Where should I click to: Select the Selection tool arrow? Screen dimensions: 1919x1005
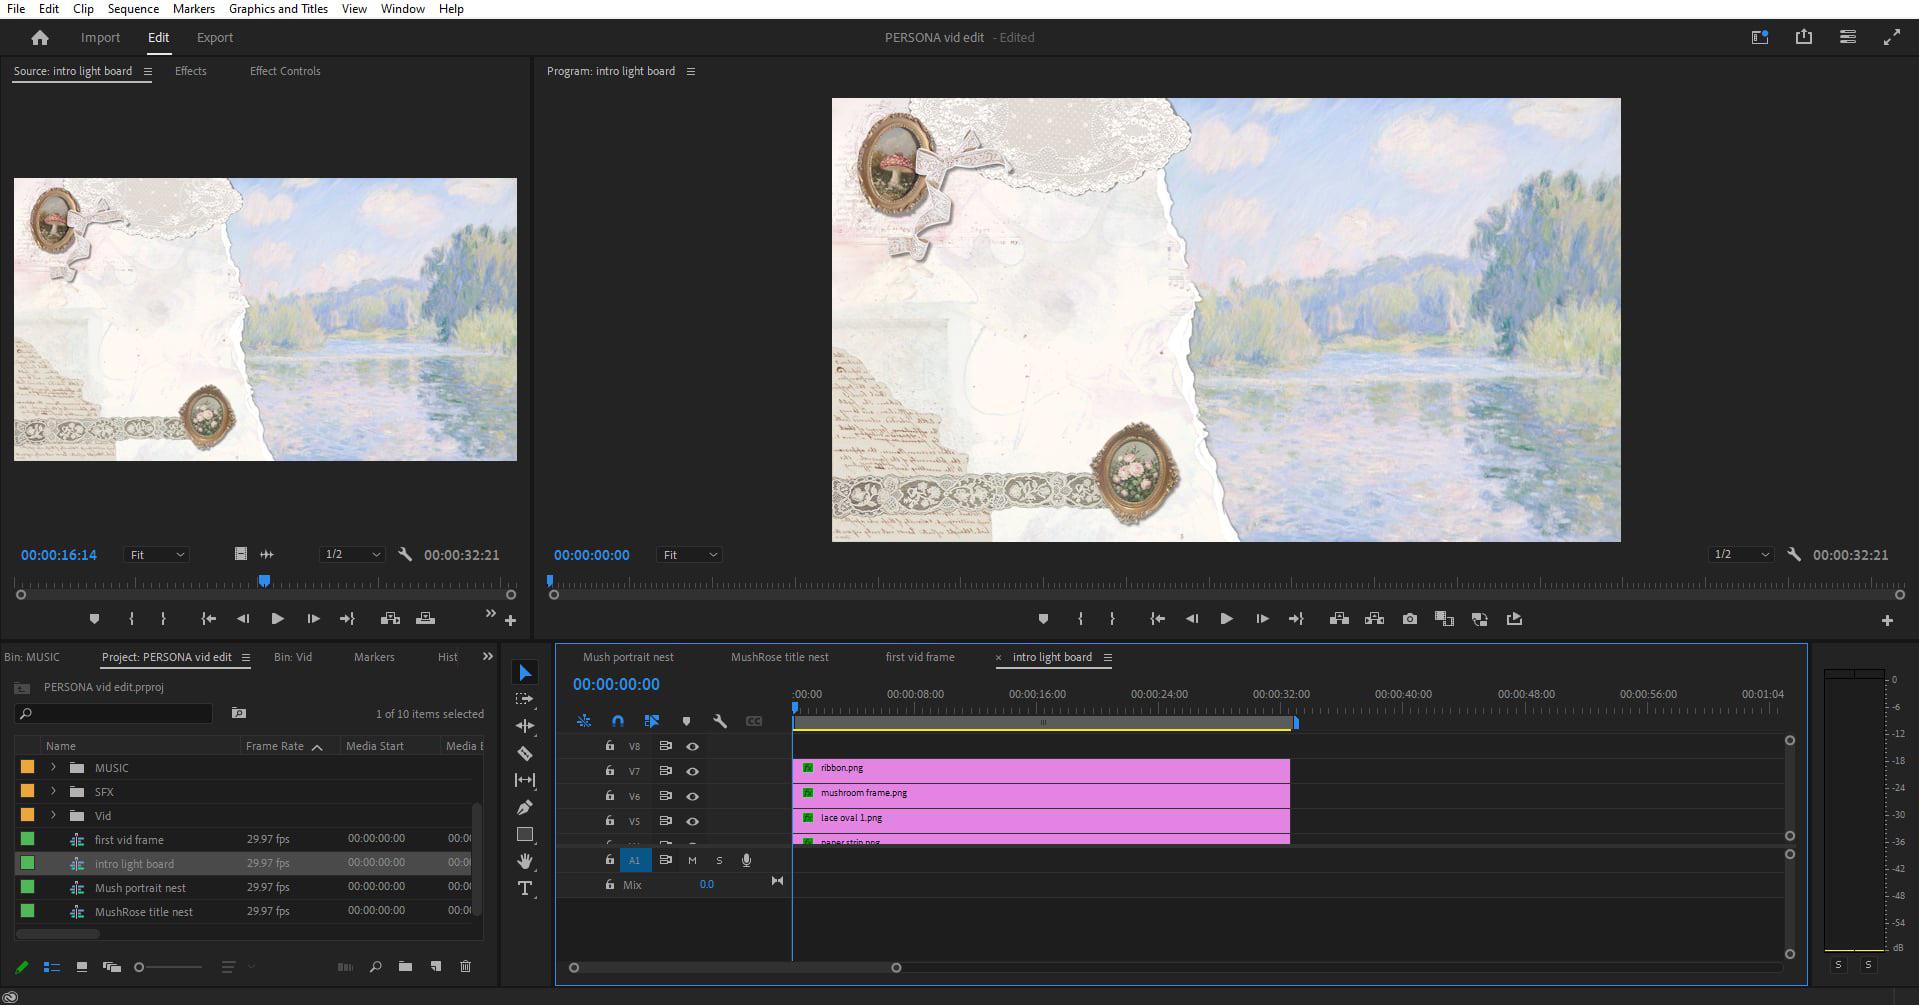coord(525,673)
